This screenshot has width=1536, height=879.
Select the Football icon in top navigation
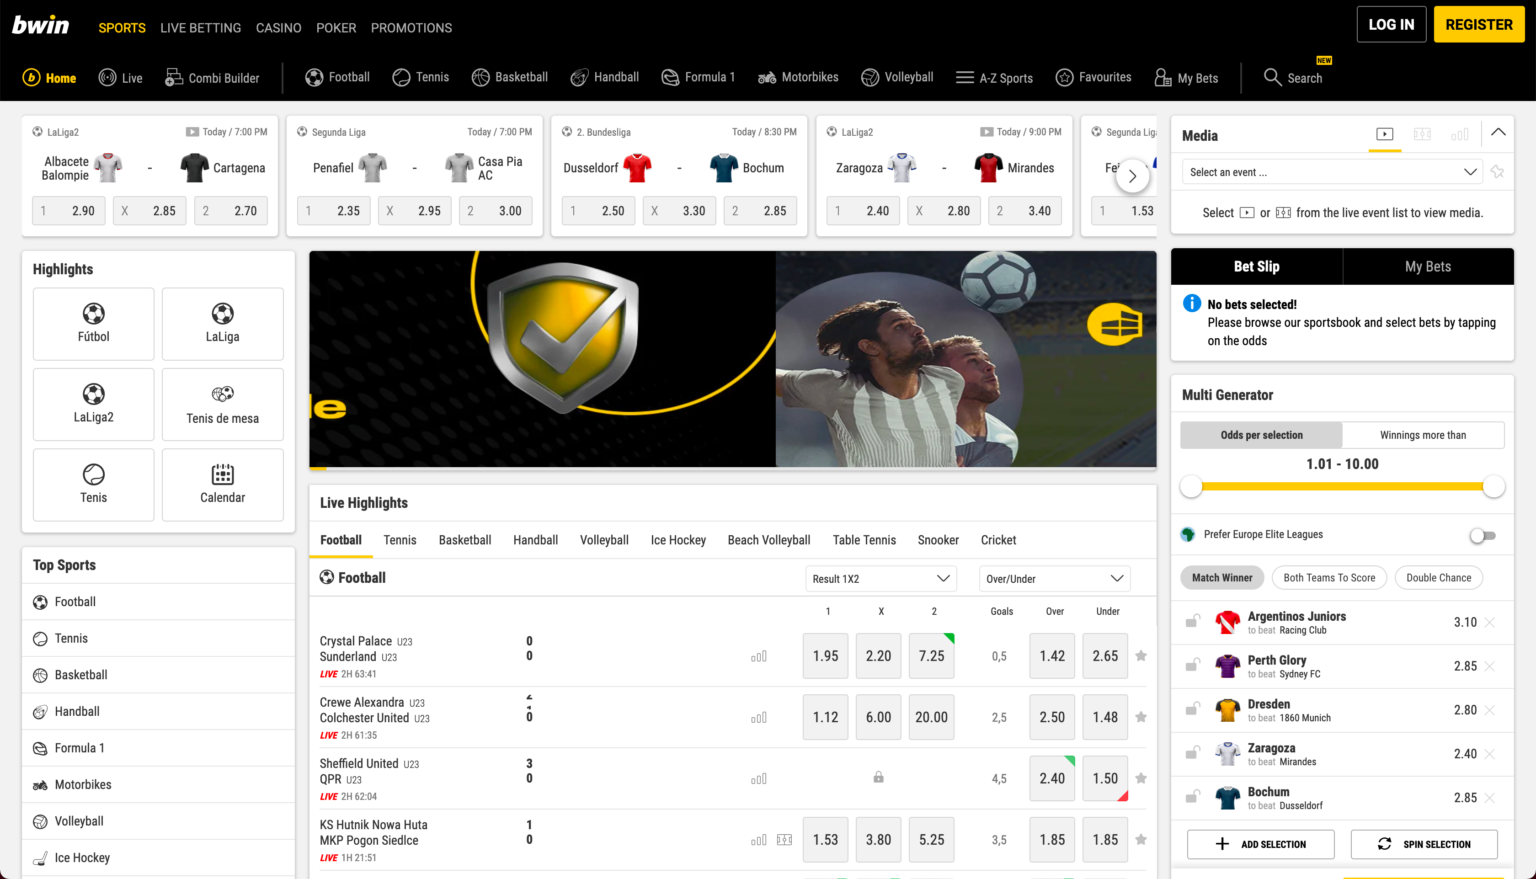click(x=314, y=77)
